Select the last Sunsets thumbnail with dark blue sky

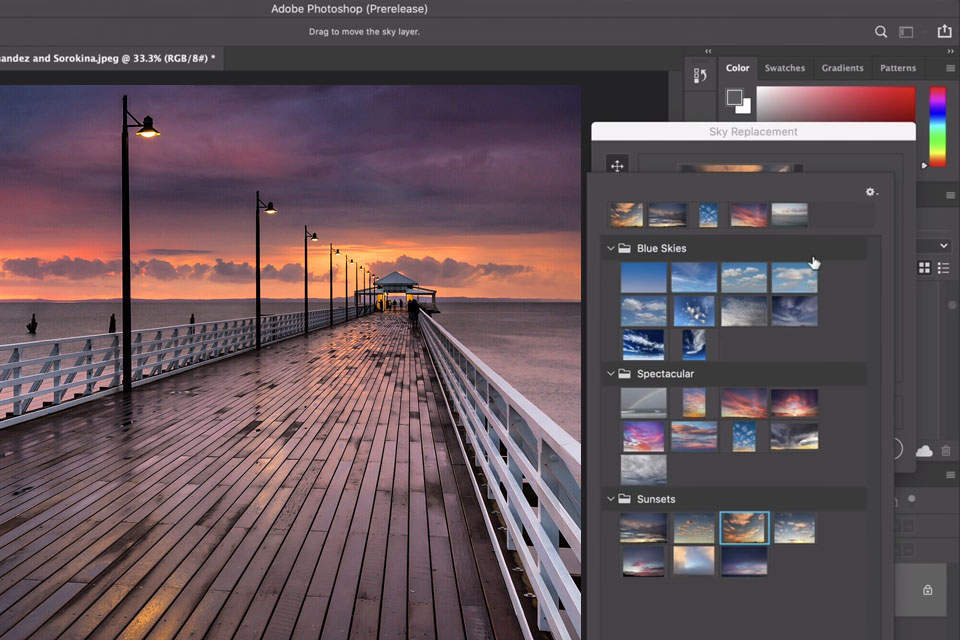(x=744, y=561)
